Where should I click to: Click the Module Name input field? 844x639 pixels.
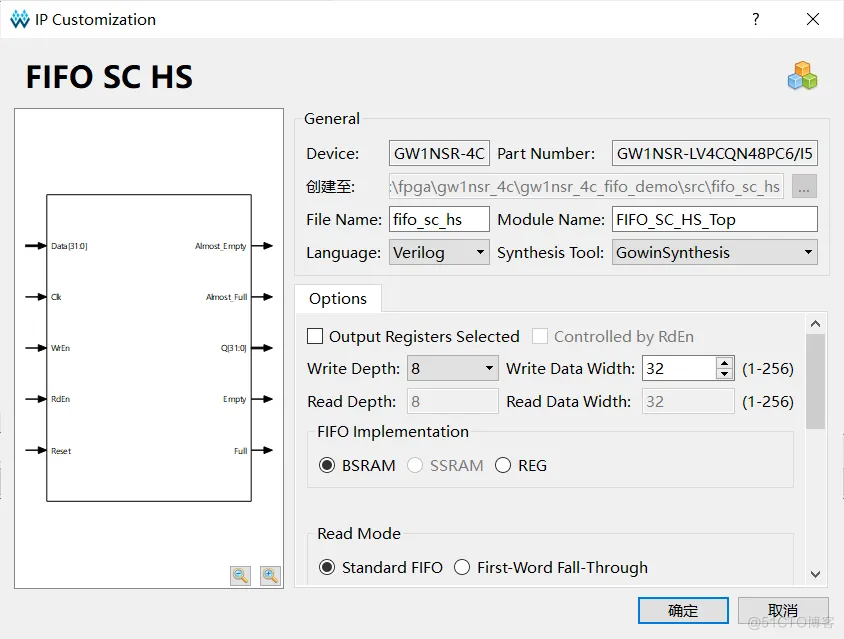tap(714, 220)
